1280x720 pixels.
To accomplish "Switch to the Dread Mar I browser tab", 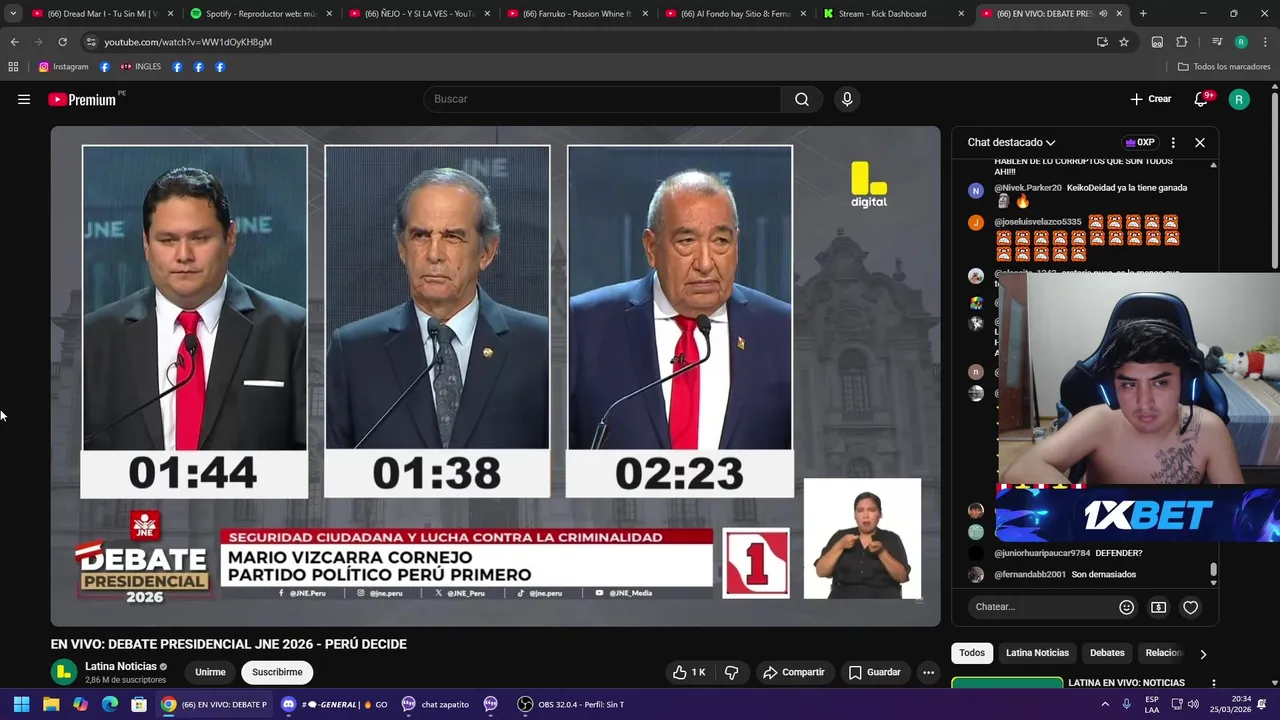I will 104,14.
